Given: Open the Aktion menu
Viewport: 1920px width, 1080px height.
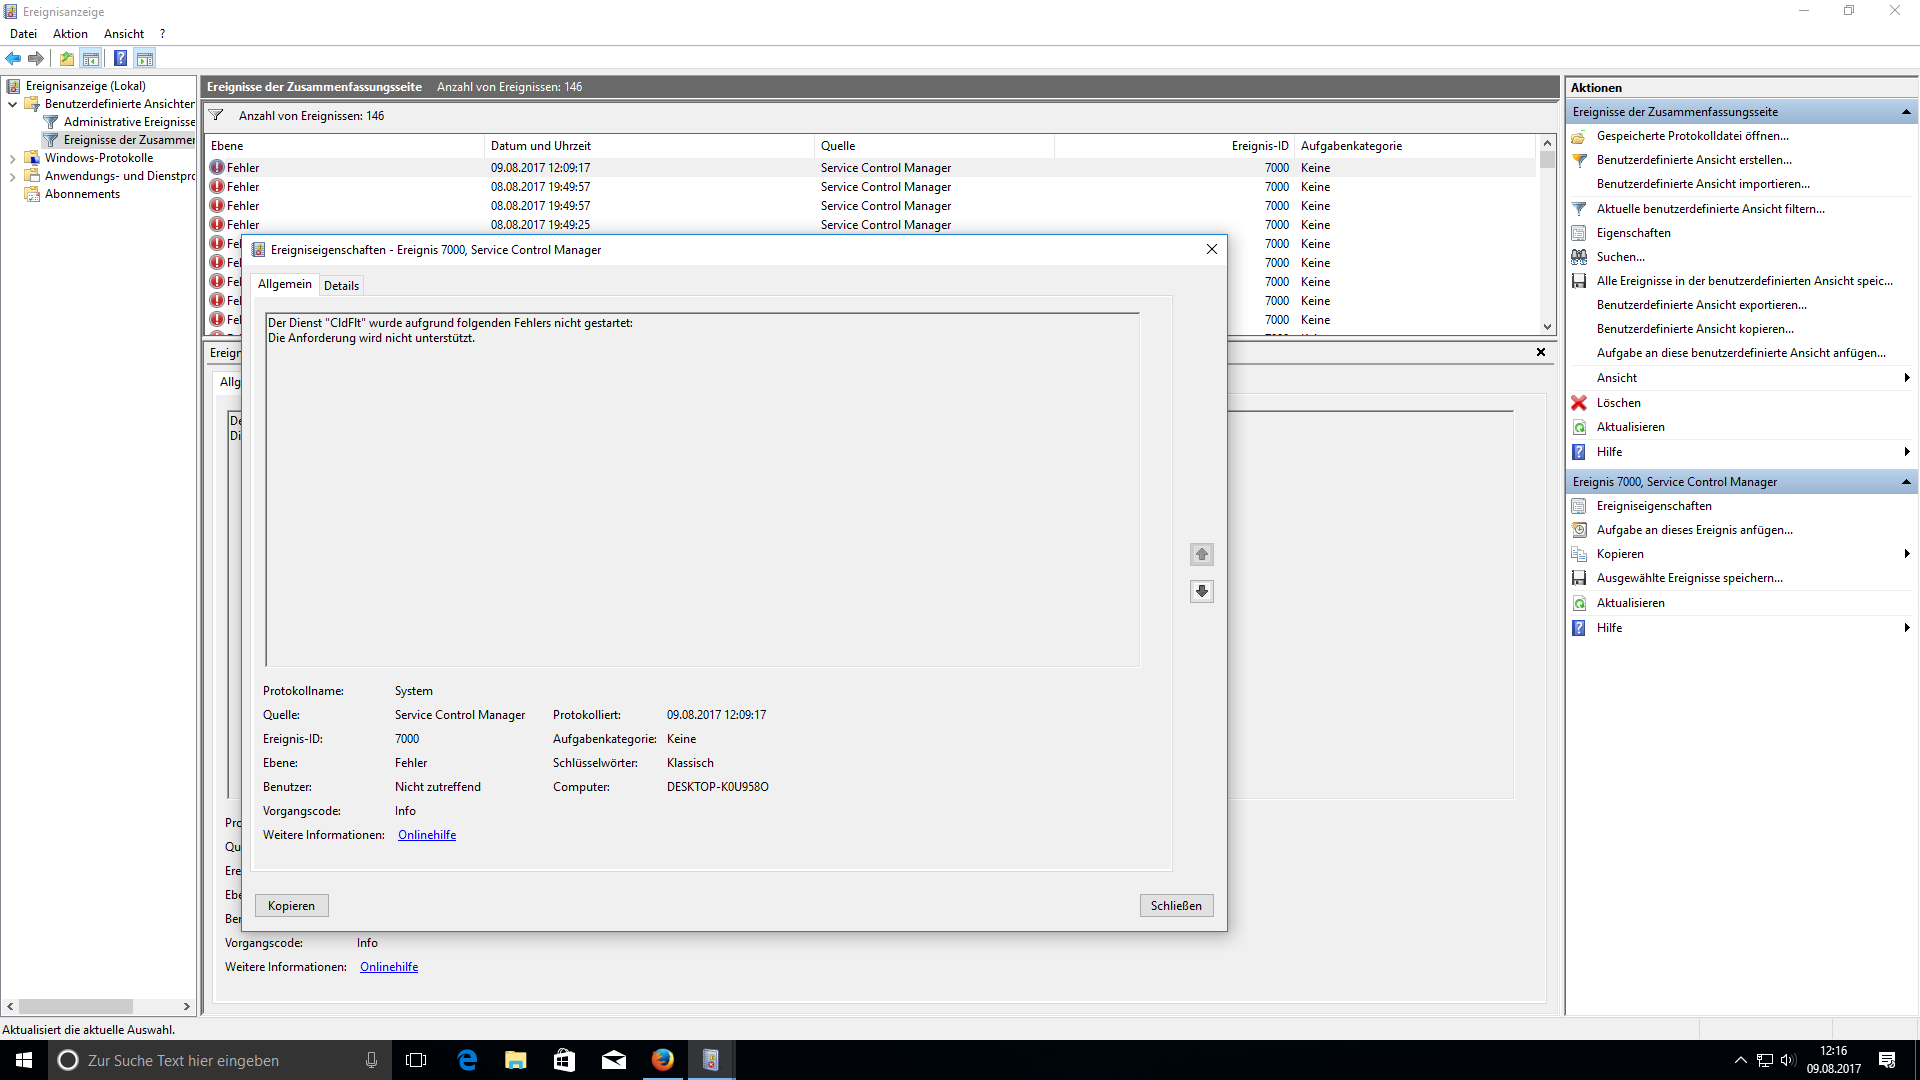Looking at the screenshot, I should [70, 34].
